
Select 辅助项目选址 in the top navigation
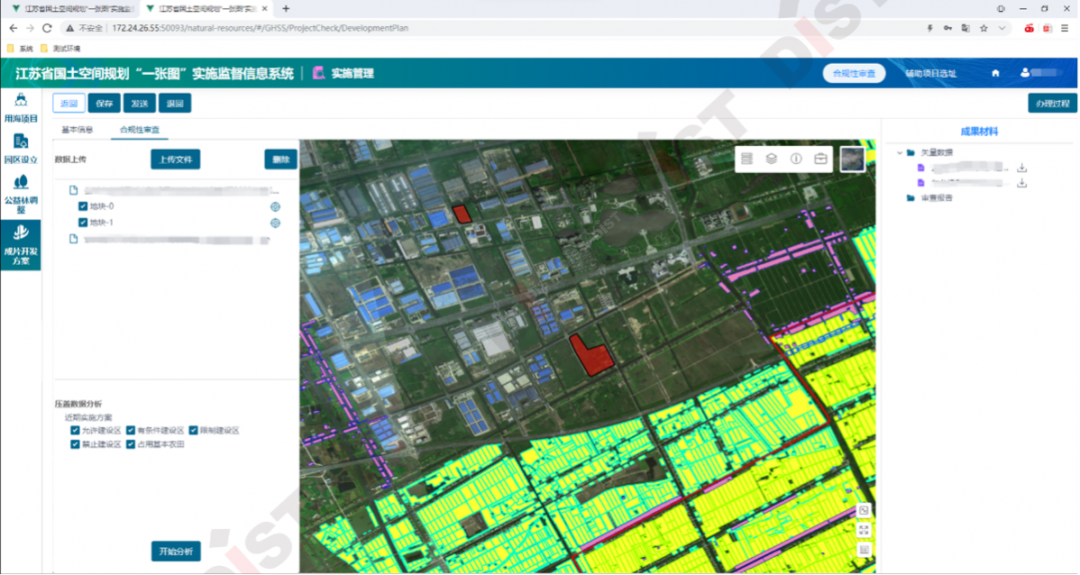930,73
